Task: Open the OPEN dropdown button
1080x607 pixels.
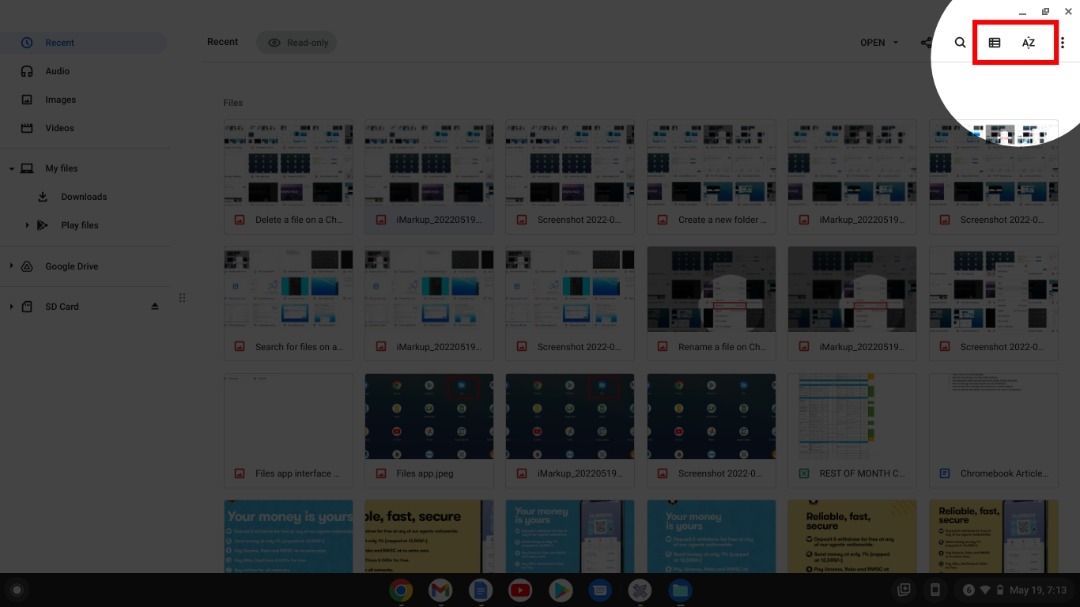Action: [879, 43]
